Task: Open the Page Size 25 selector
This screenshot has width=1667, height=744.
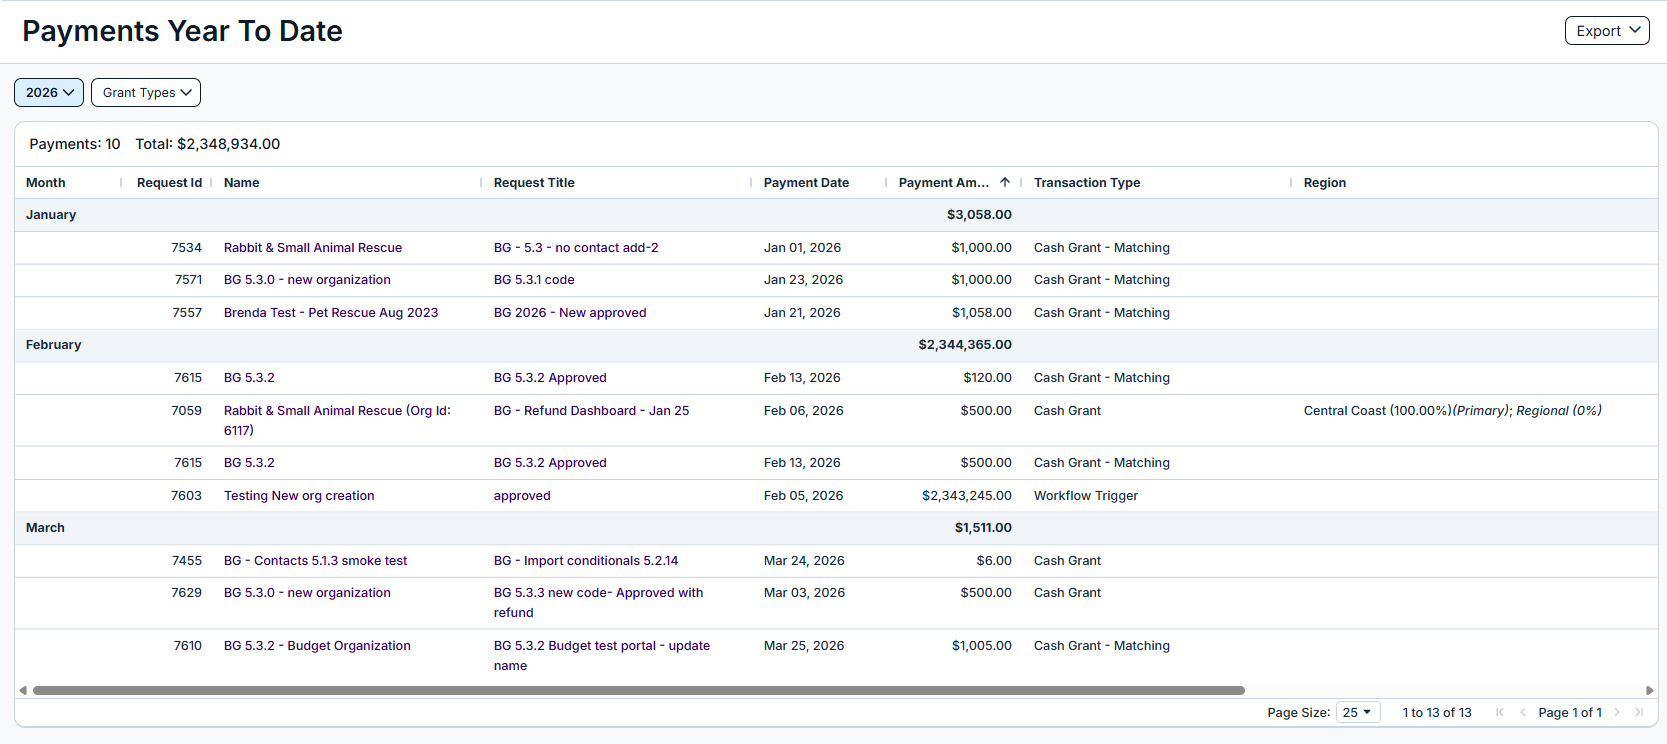Action: pos(1358,712)
